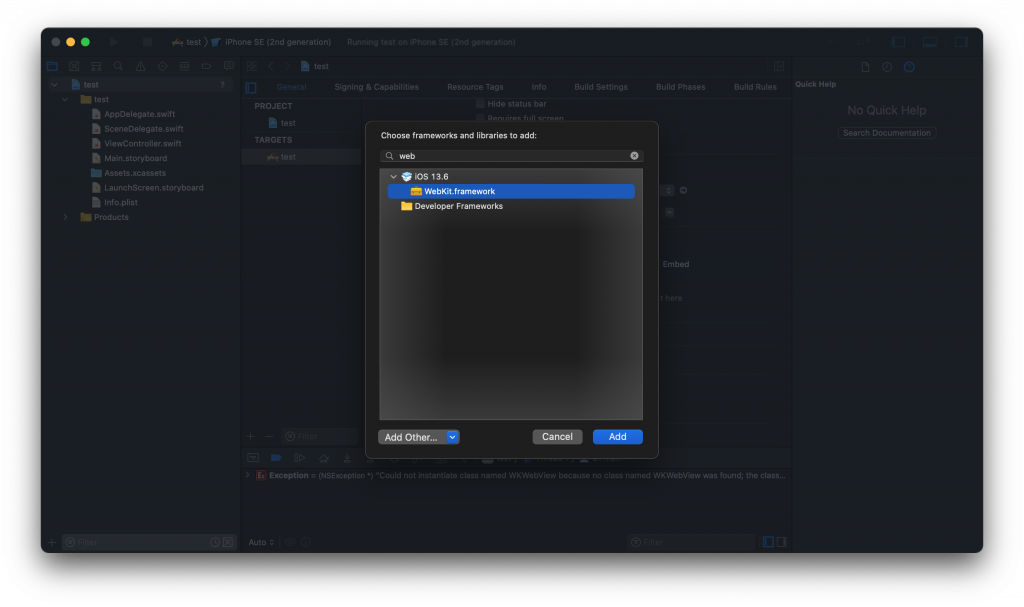This screenshot has height=607, width=1024.
Task: Open the Symbol navigator icon
Action: point(96,66)
